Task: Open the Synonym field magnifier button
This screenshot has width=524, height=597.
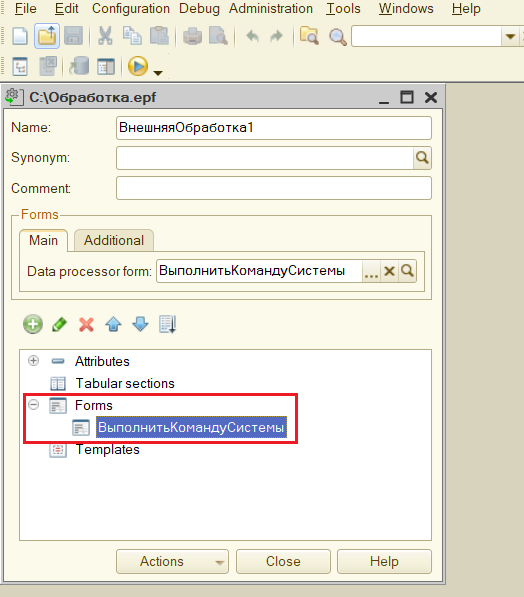Action: point(422,158)
